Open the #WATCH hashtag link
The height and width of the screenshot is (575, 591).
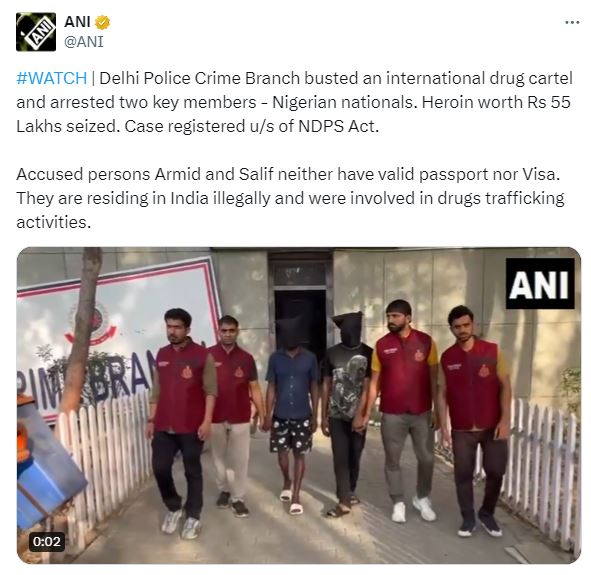[x=52, y=78]
